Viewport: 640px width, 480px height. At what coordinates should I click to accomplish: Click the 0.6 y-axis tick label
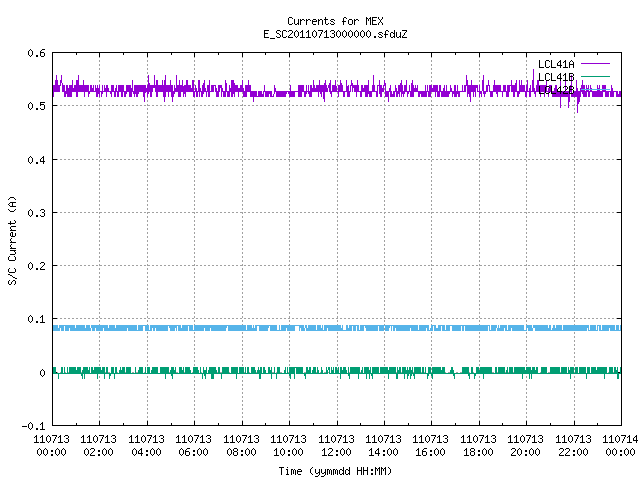pos(36,53)
